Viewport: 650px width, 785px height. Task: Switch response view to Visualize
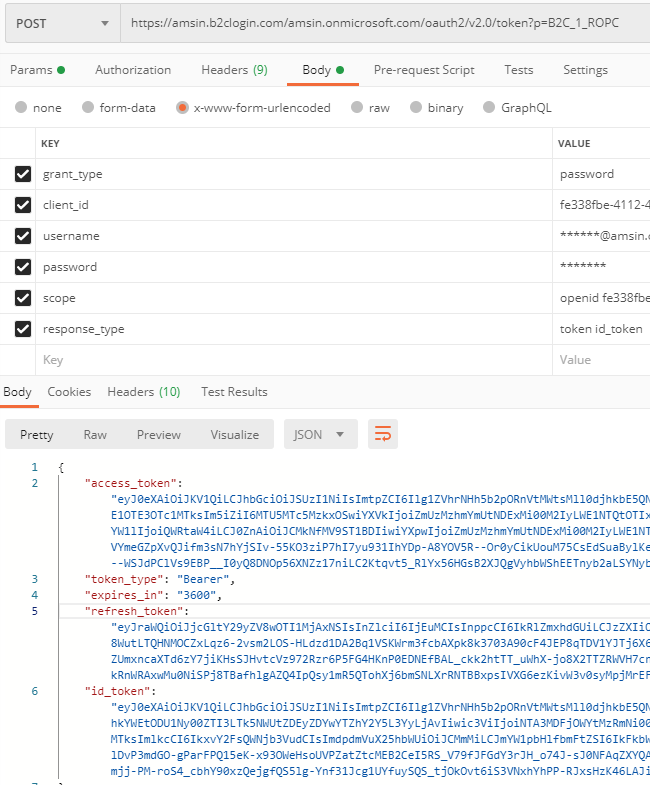point(235,435)
